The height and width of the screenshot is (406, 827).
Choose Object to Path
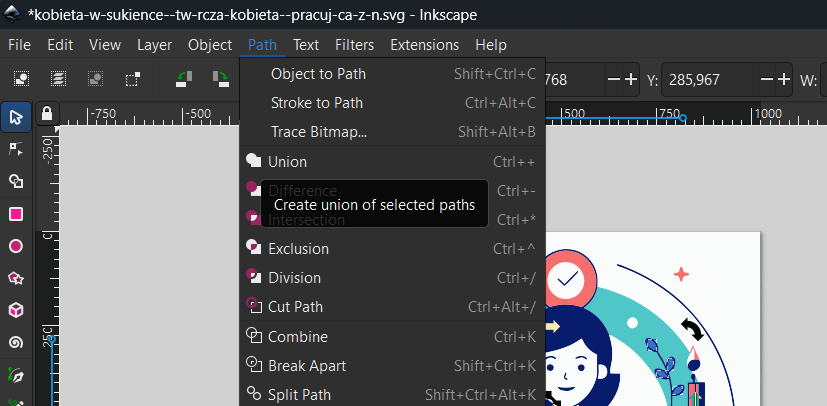tap(392, 74)
